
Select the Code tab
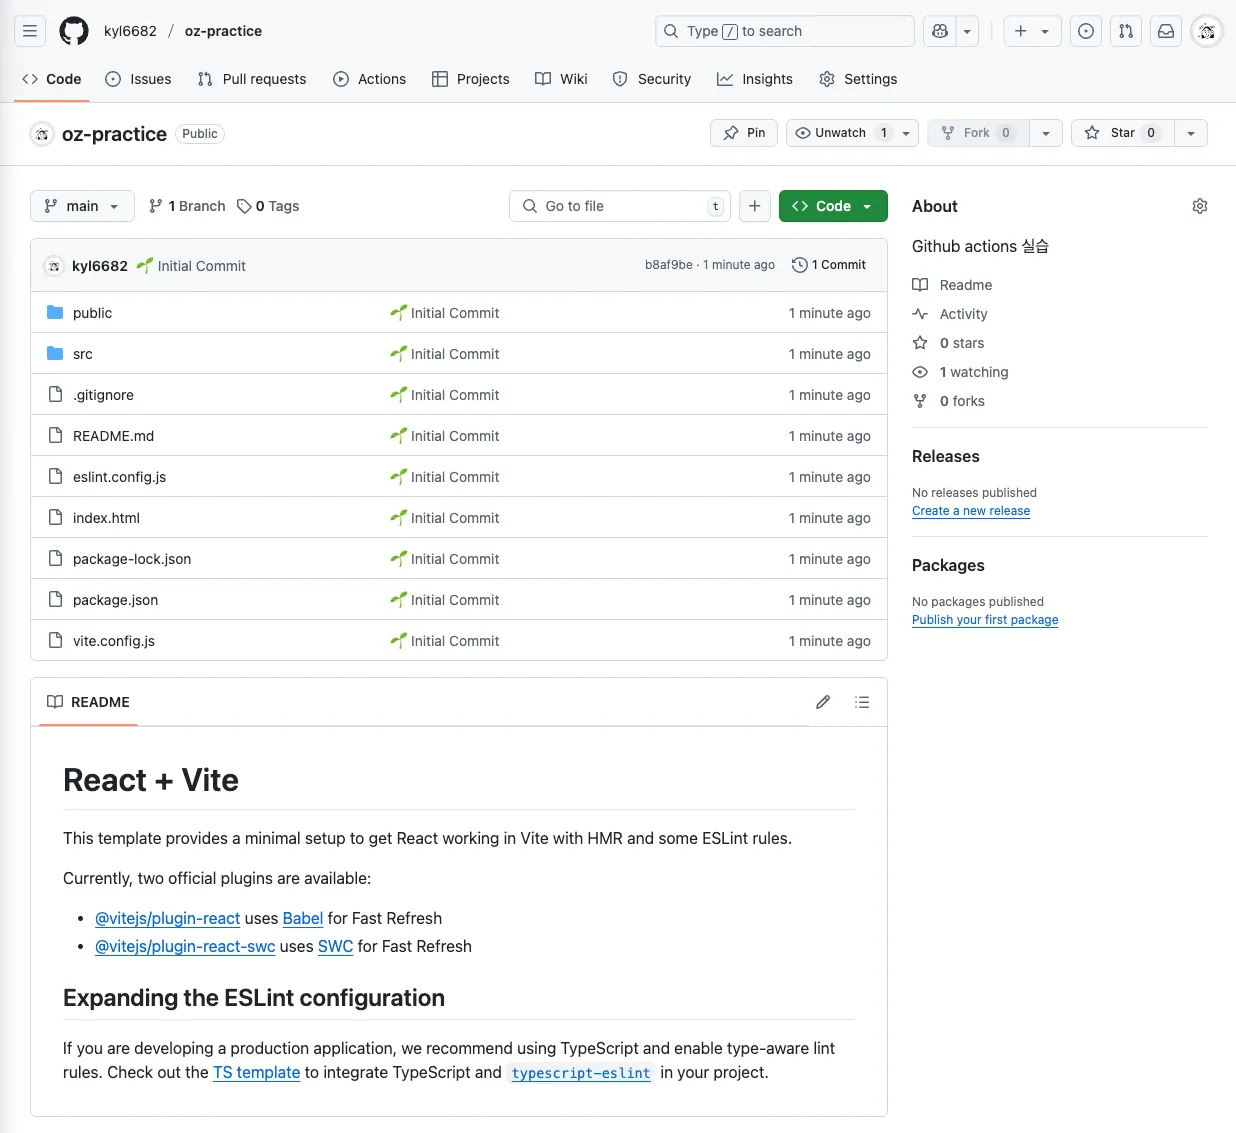[52, 79]
